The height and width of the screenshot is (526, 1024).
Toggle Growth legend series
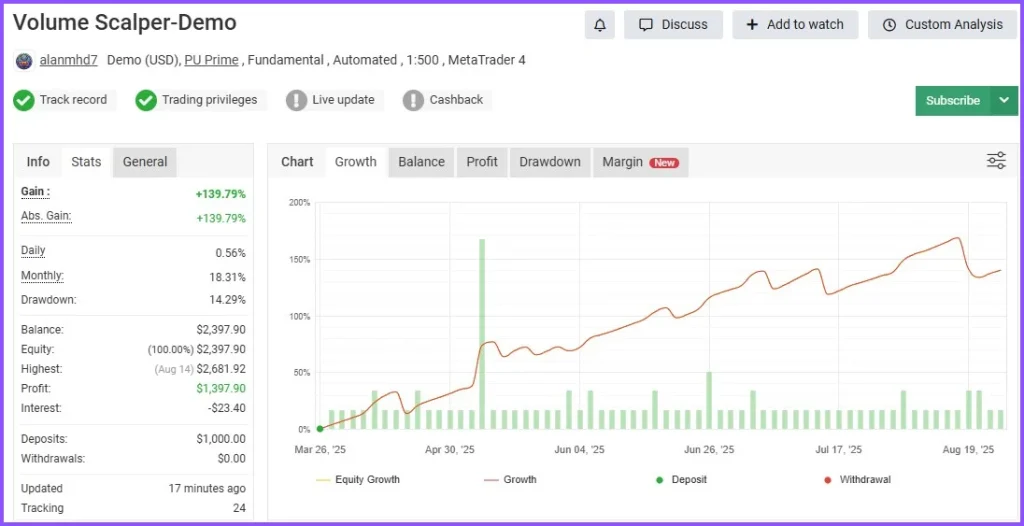coord(511,480)
